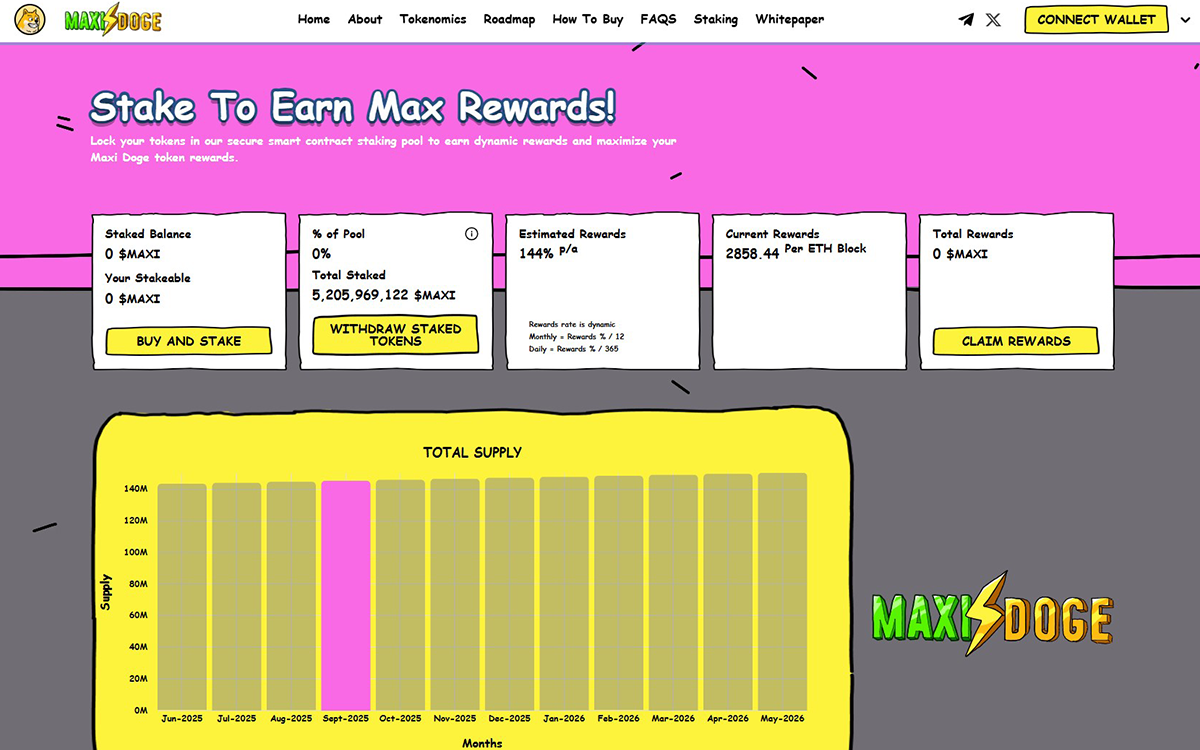The image size is (1200, 750).
Task: Click the Maxi Doge mascot logo icon
Action: tap(31, 20)
